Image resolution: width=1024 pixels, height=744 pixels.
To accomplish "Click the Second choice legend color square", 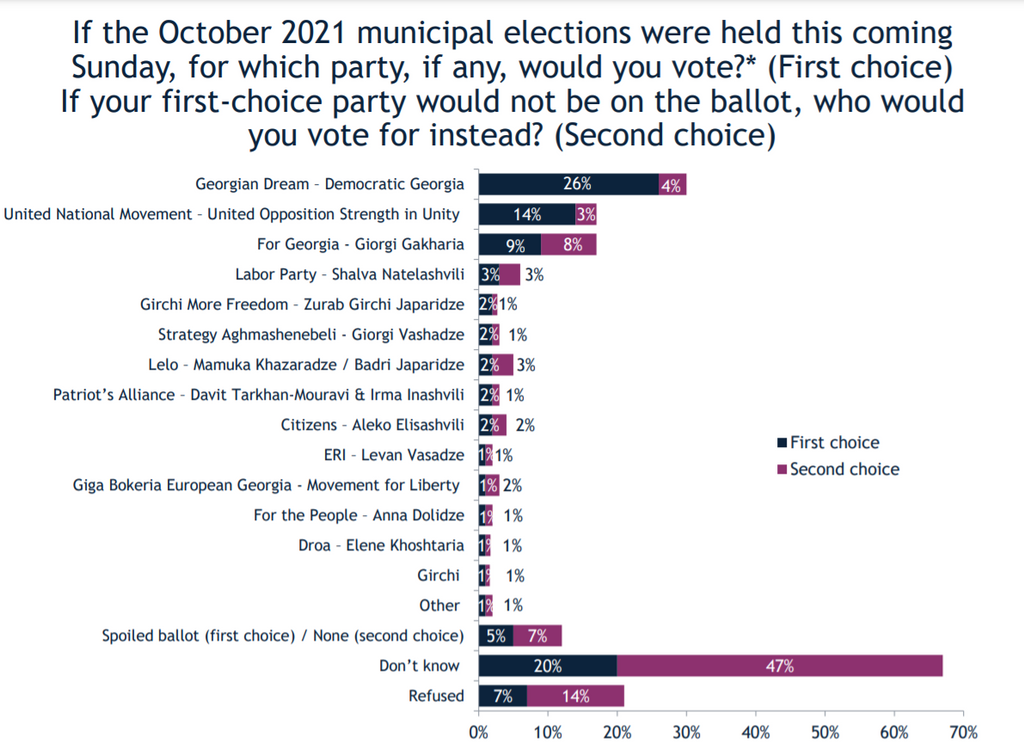I will tap(782, 469).
